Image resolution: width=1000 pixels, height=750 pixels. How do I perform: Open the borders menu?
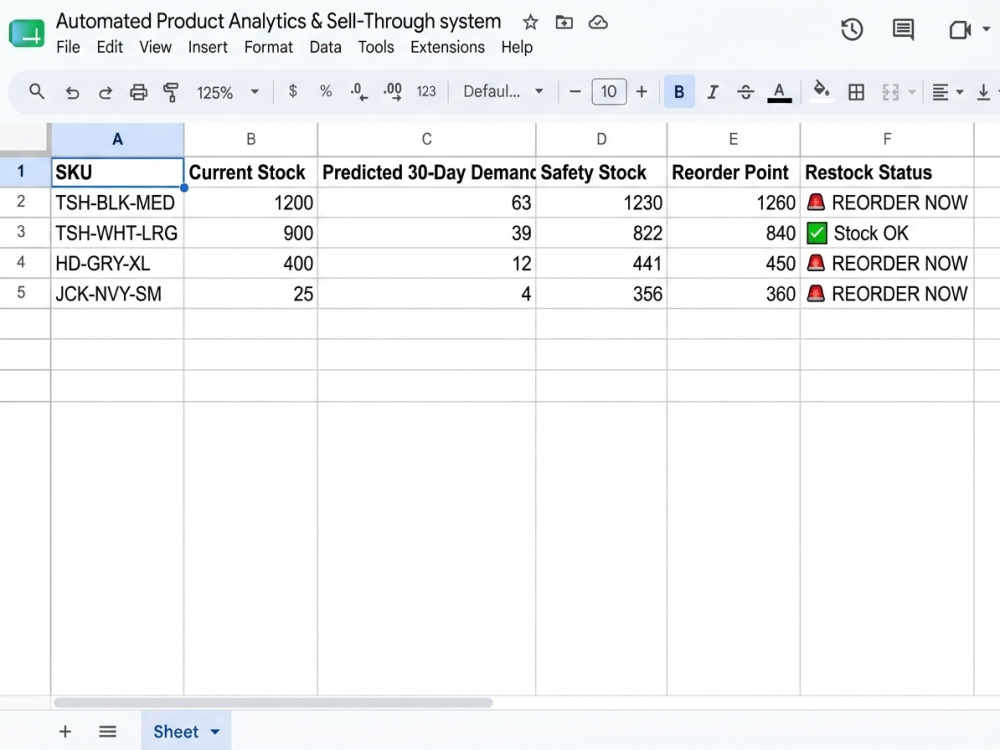coord(857,92)
